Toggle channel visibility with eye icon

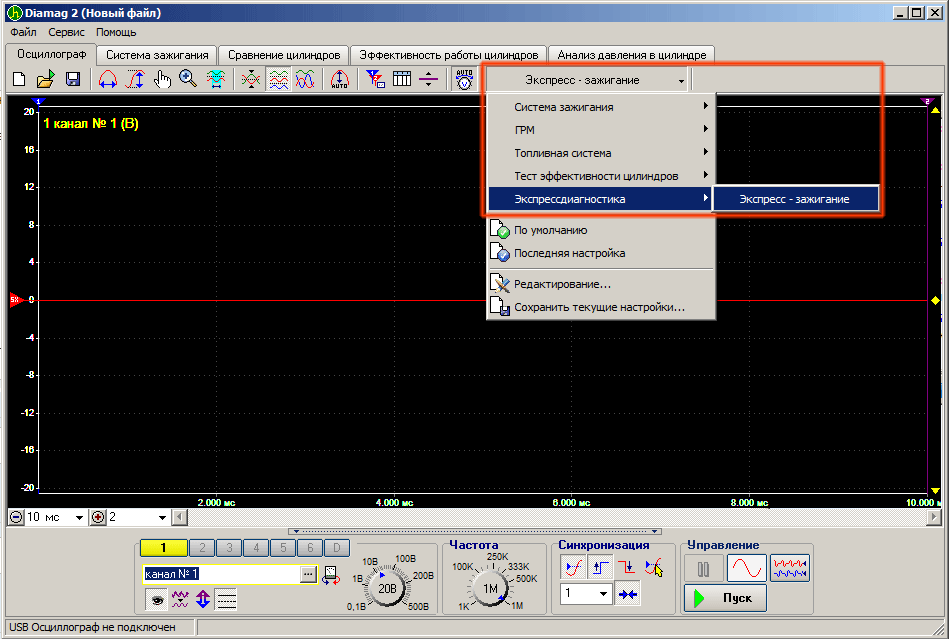[x=157, y=600]
